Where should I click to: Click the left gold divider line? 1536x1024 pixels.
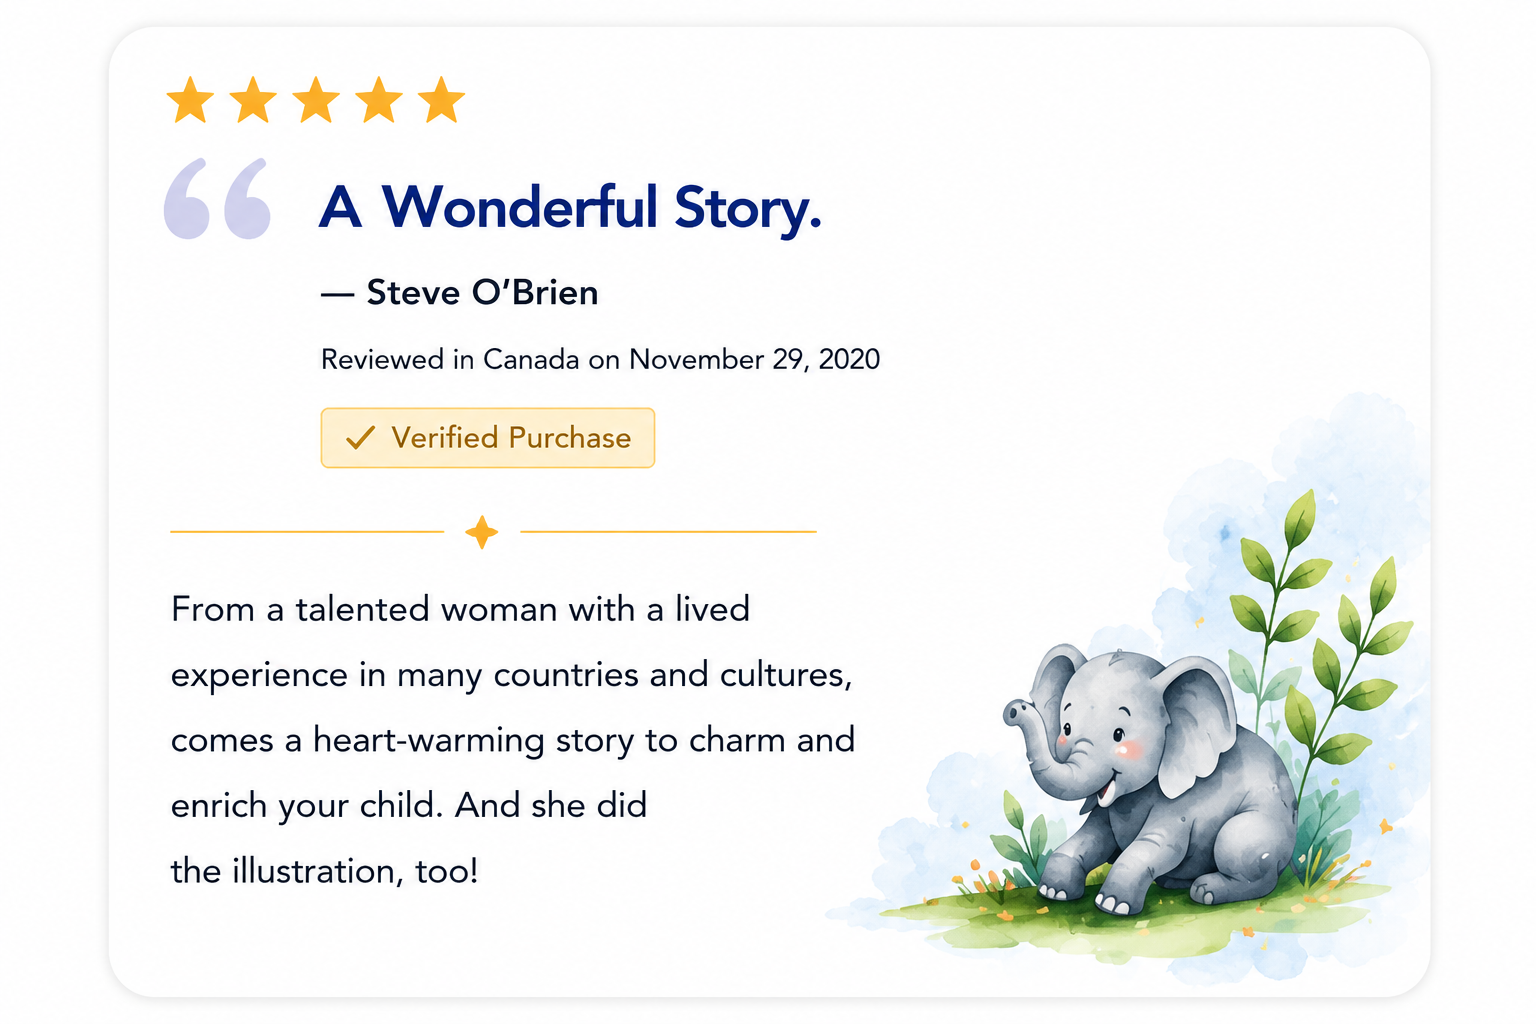pyautogui.click(x=307, y=532)
